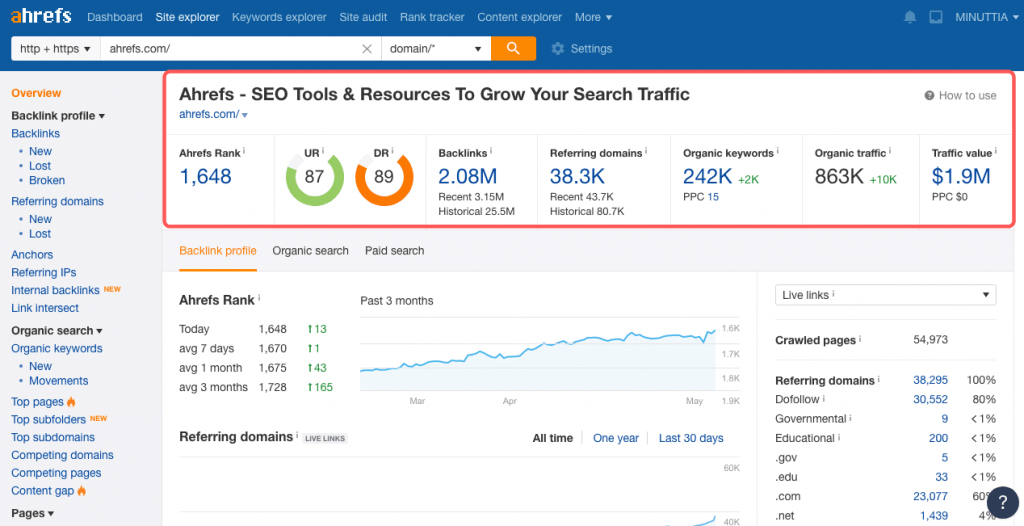Click the orange search magnifier button
This screenshot has width=1024, height=526.
(513, 48)
